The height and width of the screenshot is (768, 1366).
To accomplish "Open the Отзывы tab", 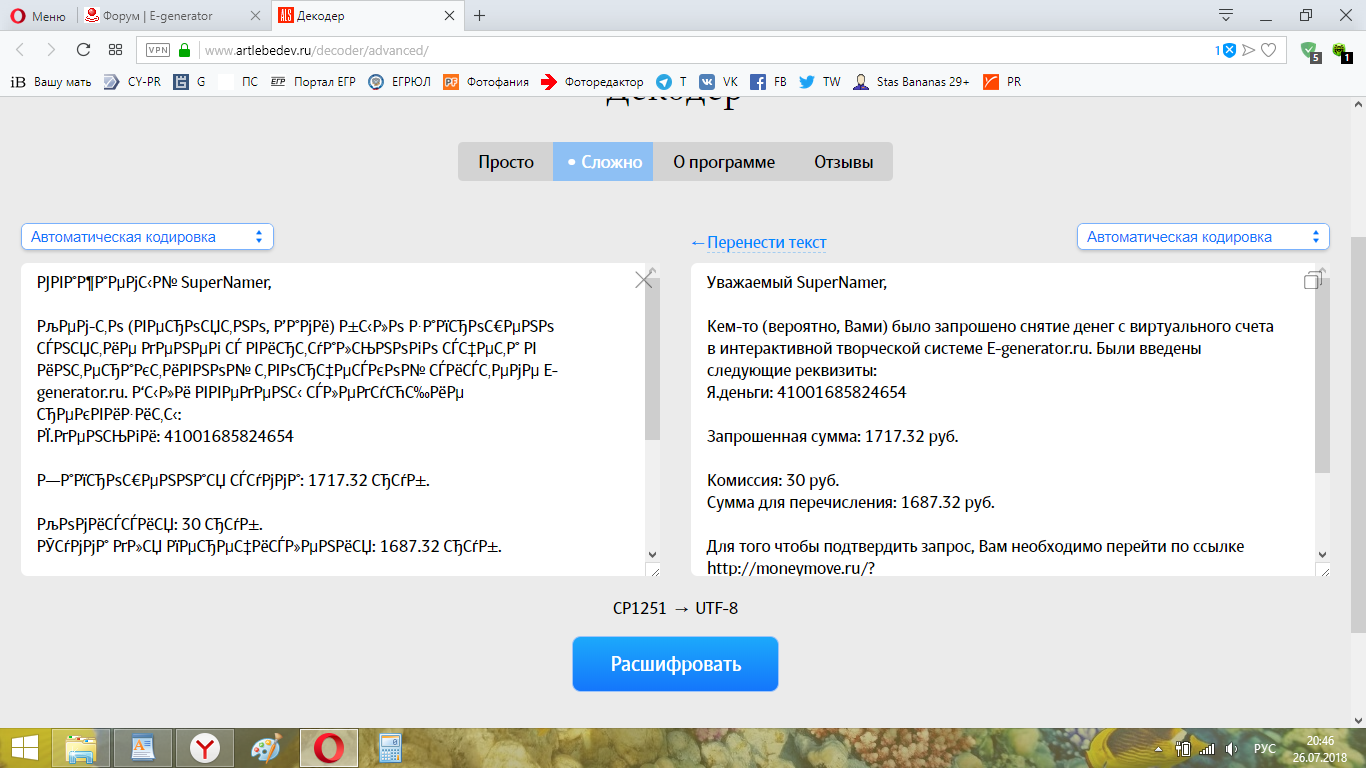I will point(843,162).
